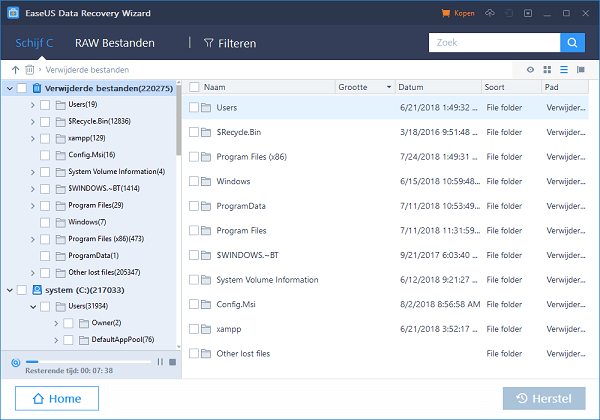Click the cloud upload icon in title bar

[x=489, y=13]
